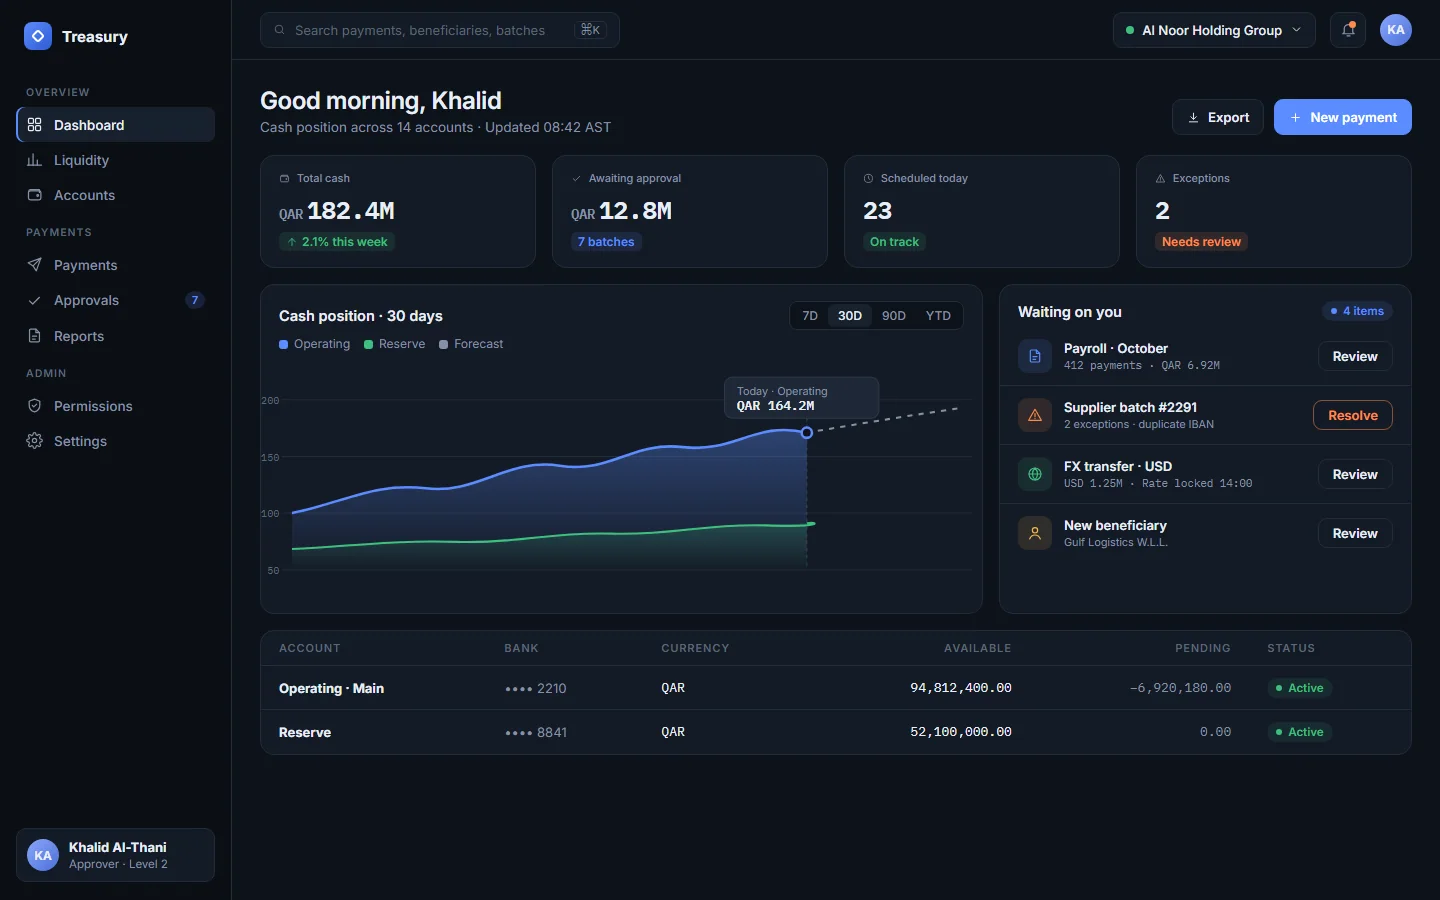
Task: Click the Accounts wallet icon in sidebar
Action: (35, 195)
